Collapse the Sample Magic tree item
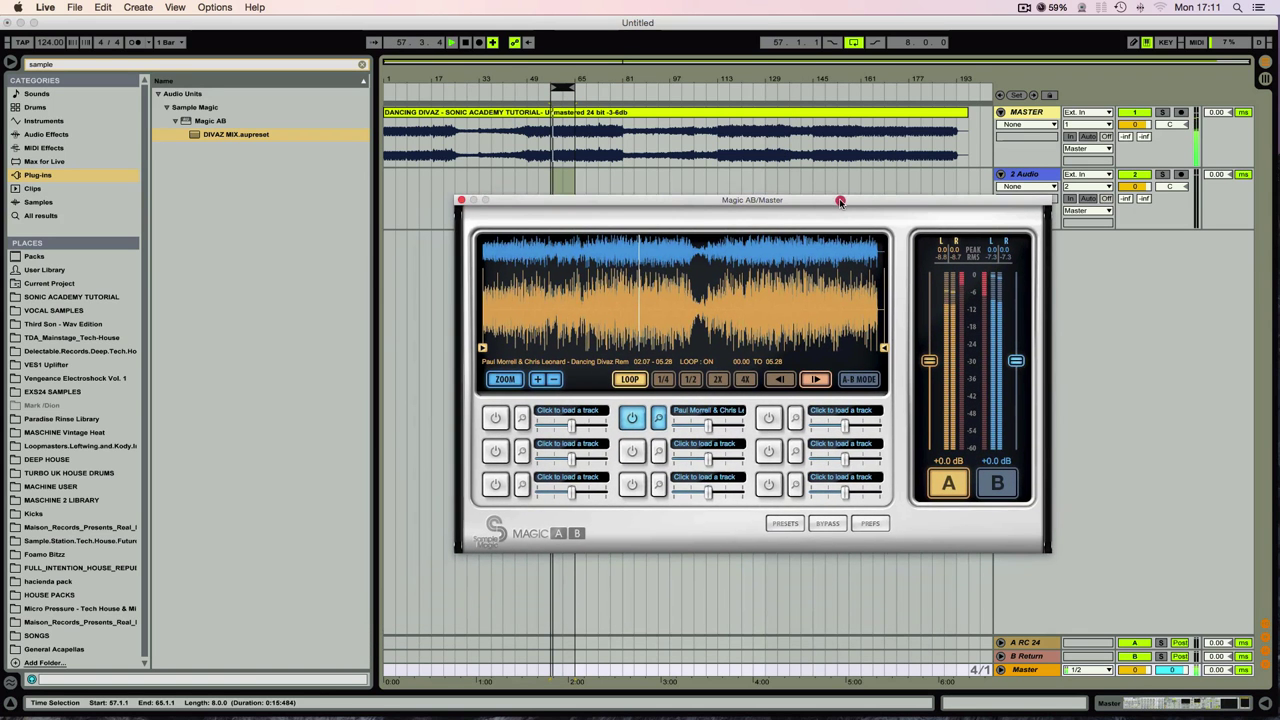This screenshot has height=720, width=1280. (x=166, y=107)
